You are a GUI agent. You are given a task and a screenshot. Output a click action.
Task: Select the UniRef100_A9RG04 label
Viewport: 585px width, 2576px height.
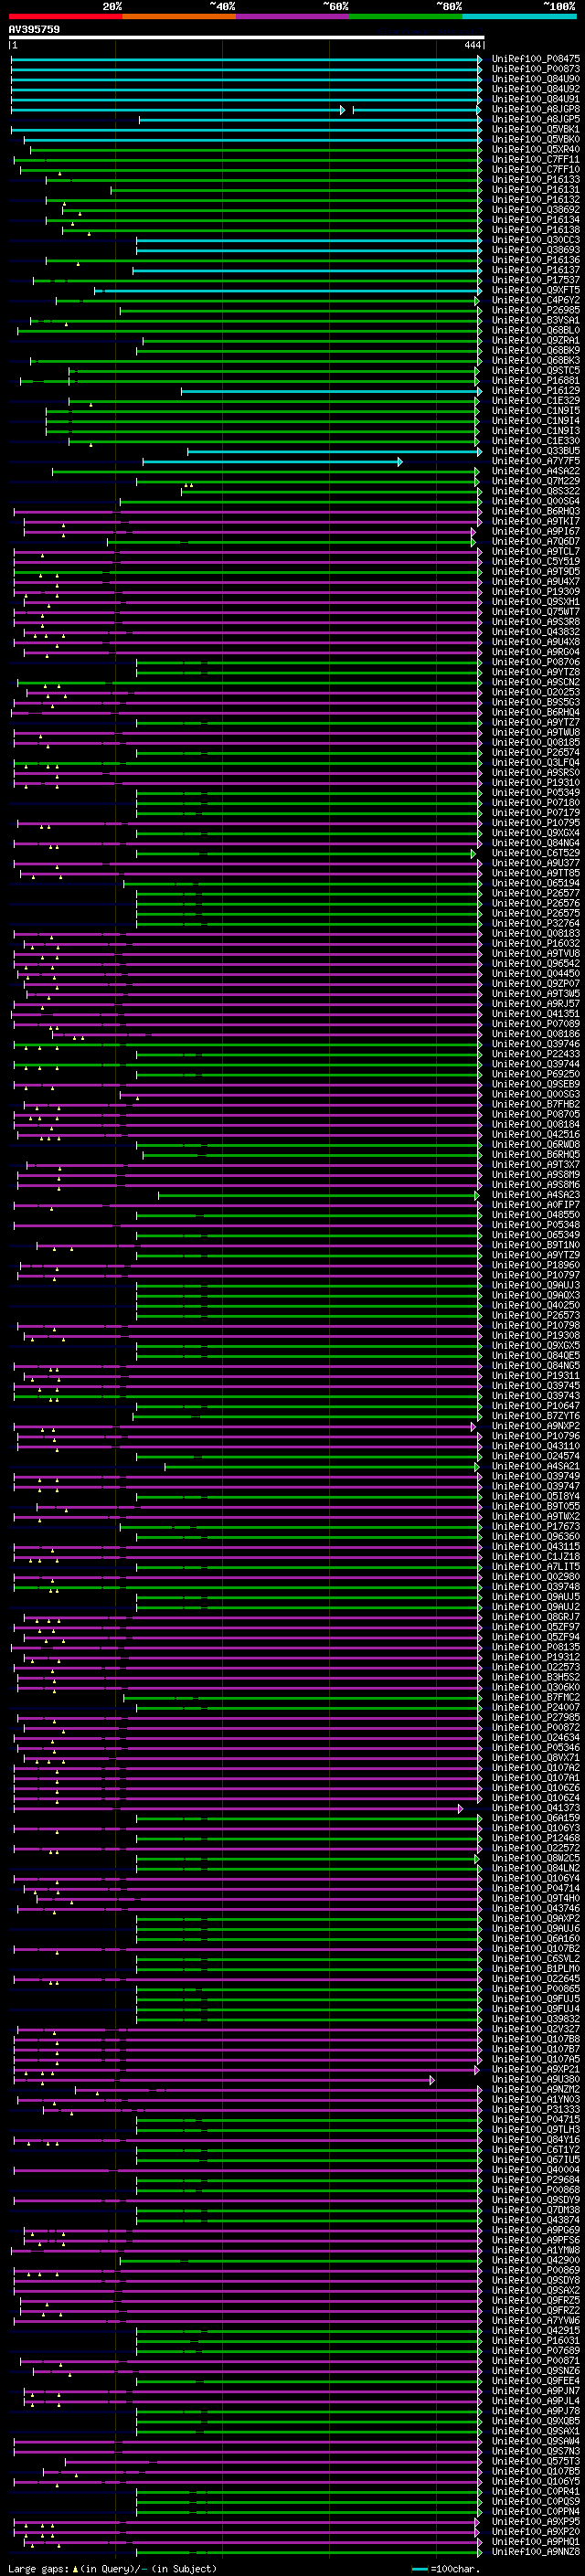[x=536, y=652]
